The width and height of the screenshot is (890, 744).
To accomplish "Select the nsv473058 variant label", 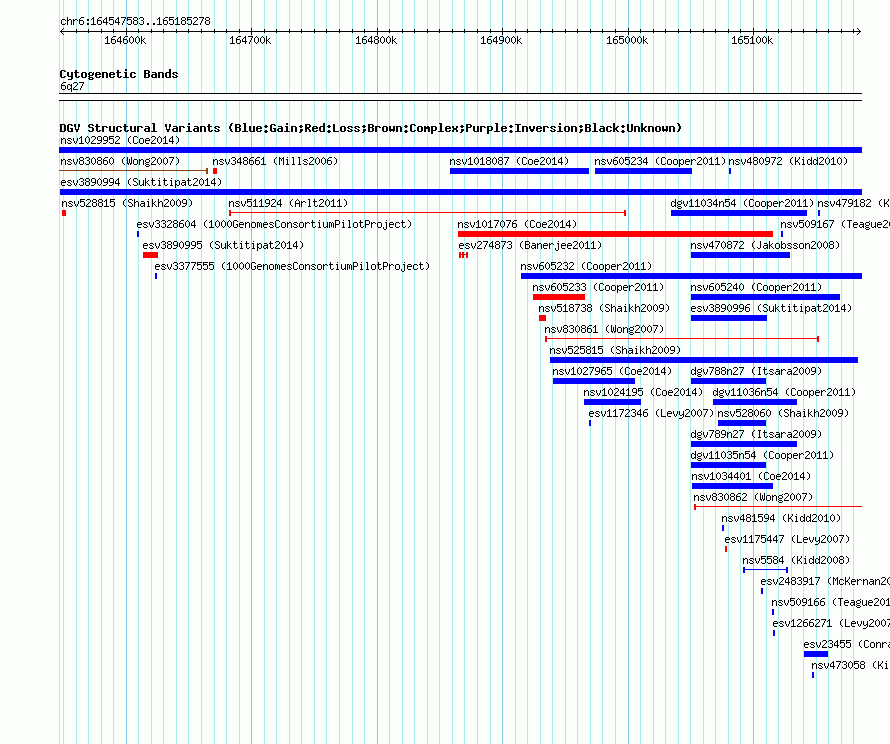I will tap(850, 665).
